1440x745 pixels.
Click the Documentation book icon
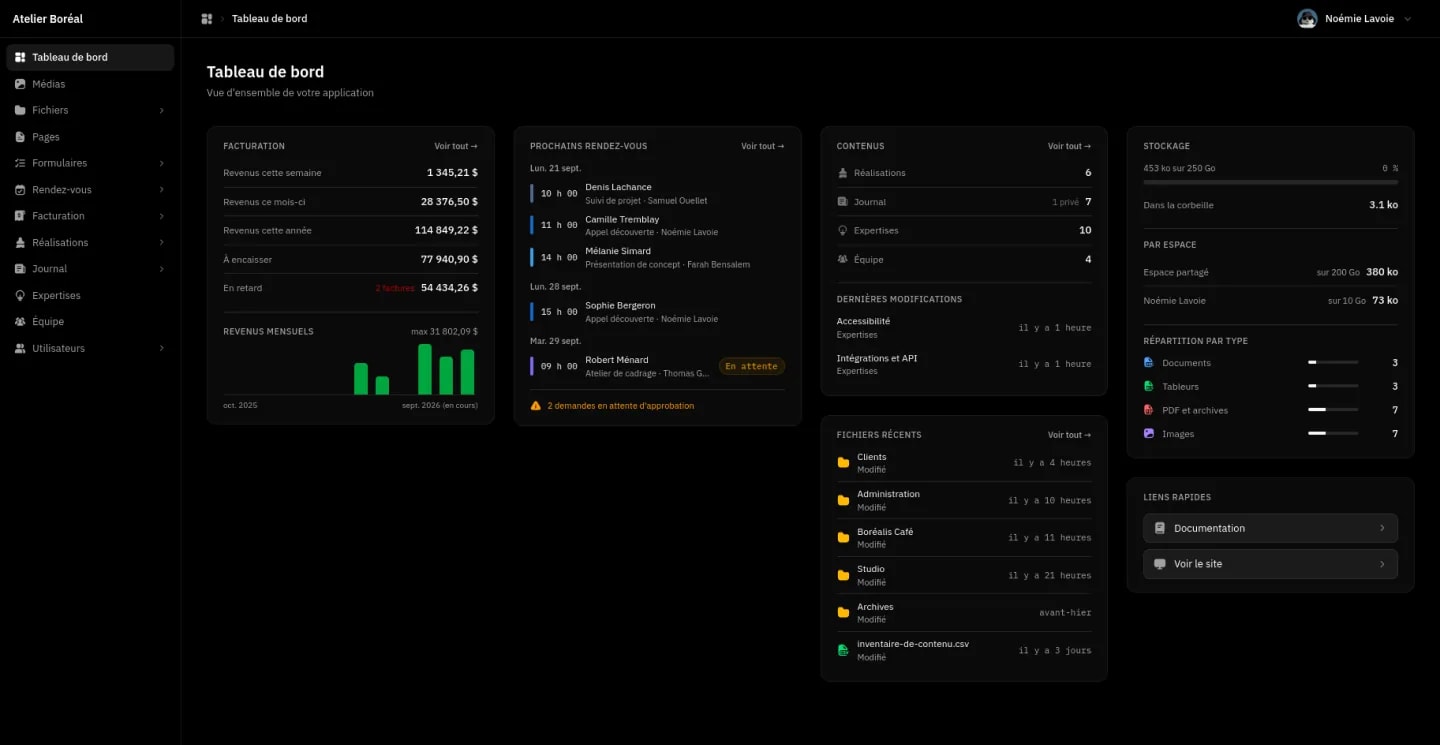pyautogui.click(x=1160, y=528)
